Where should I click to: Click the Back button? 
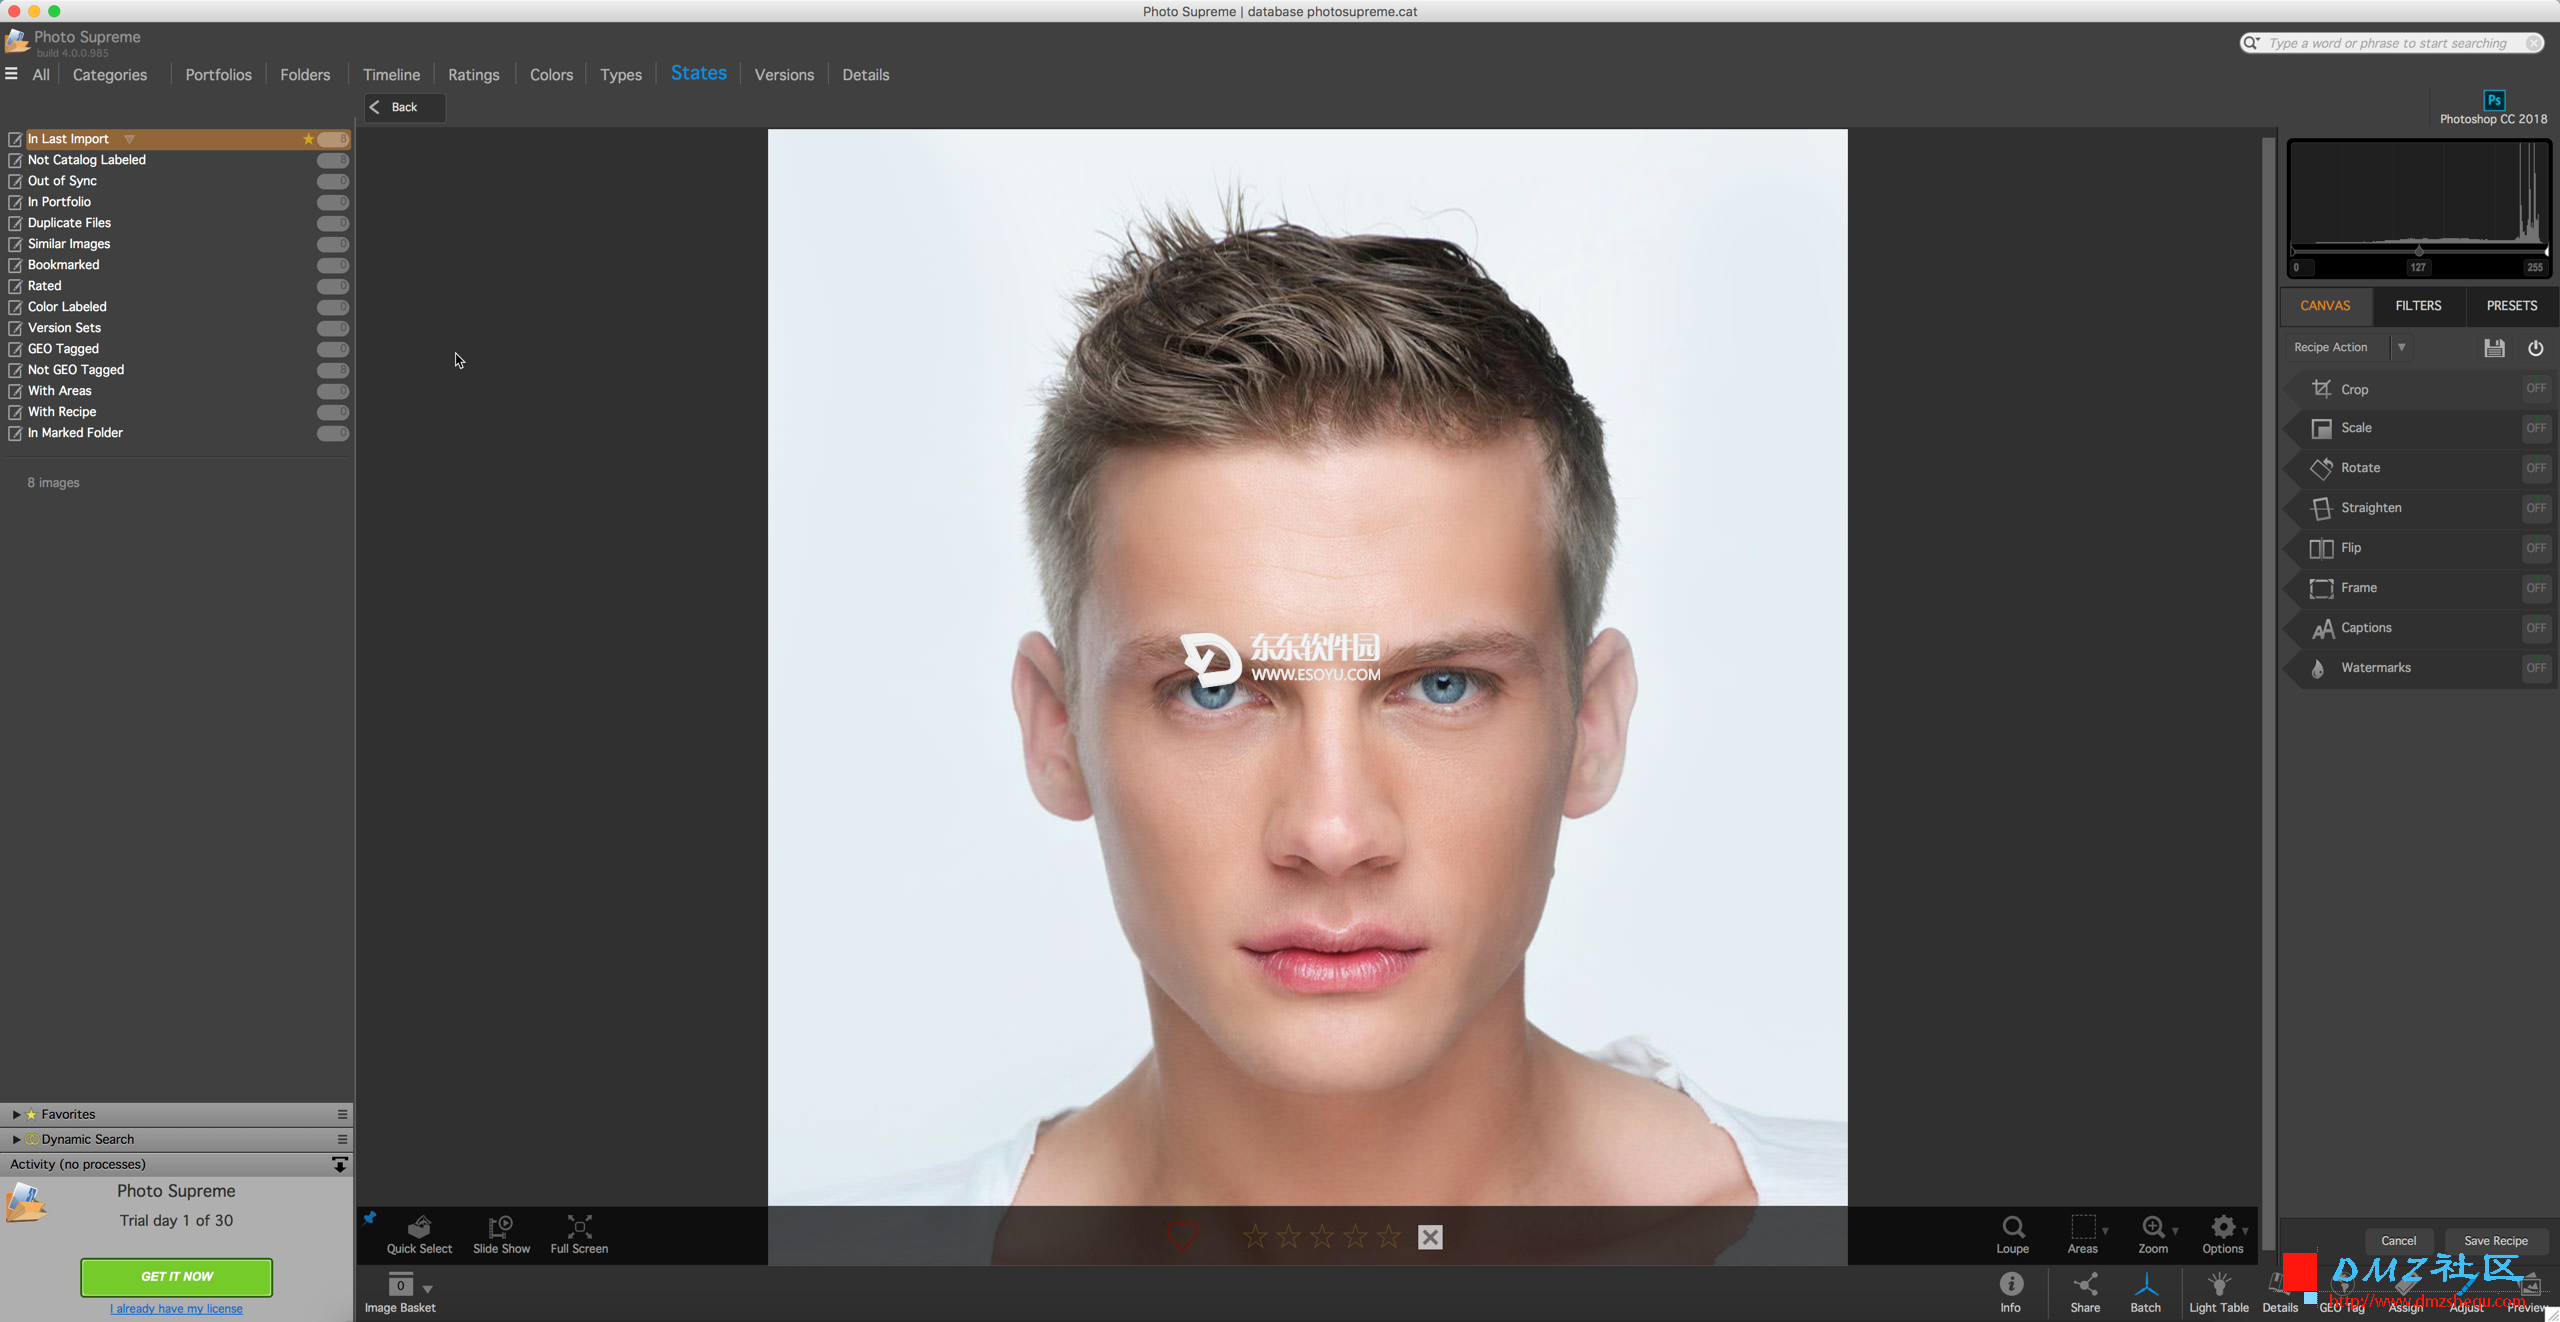coord(404,107)
